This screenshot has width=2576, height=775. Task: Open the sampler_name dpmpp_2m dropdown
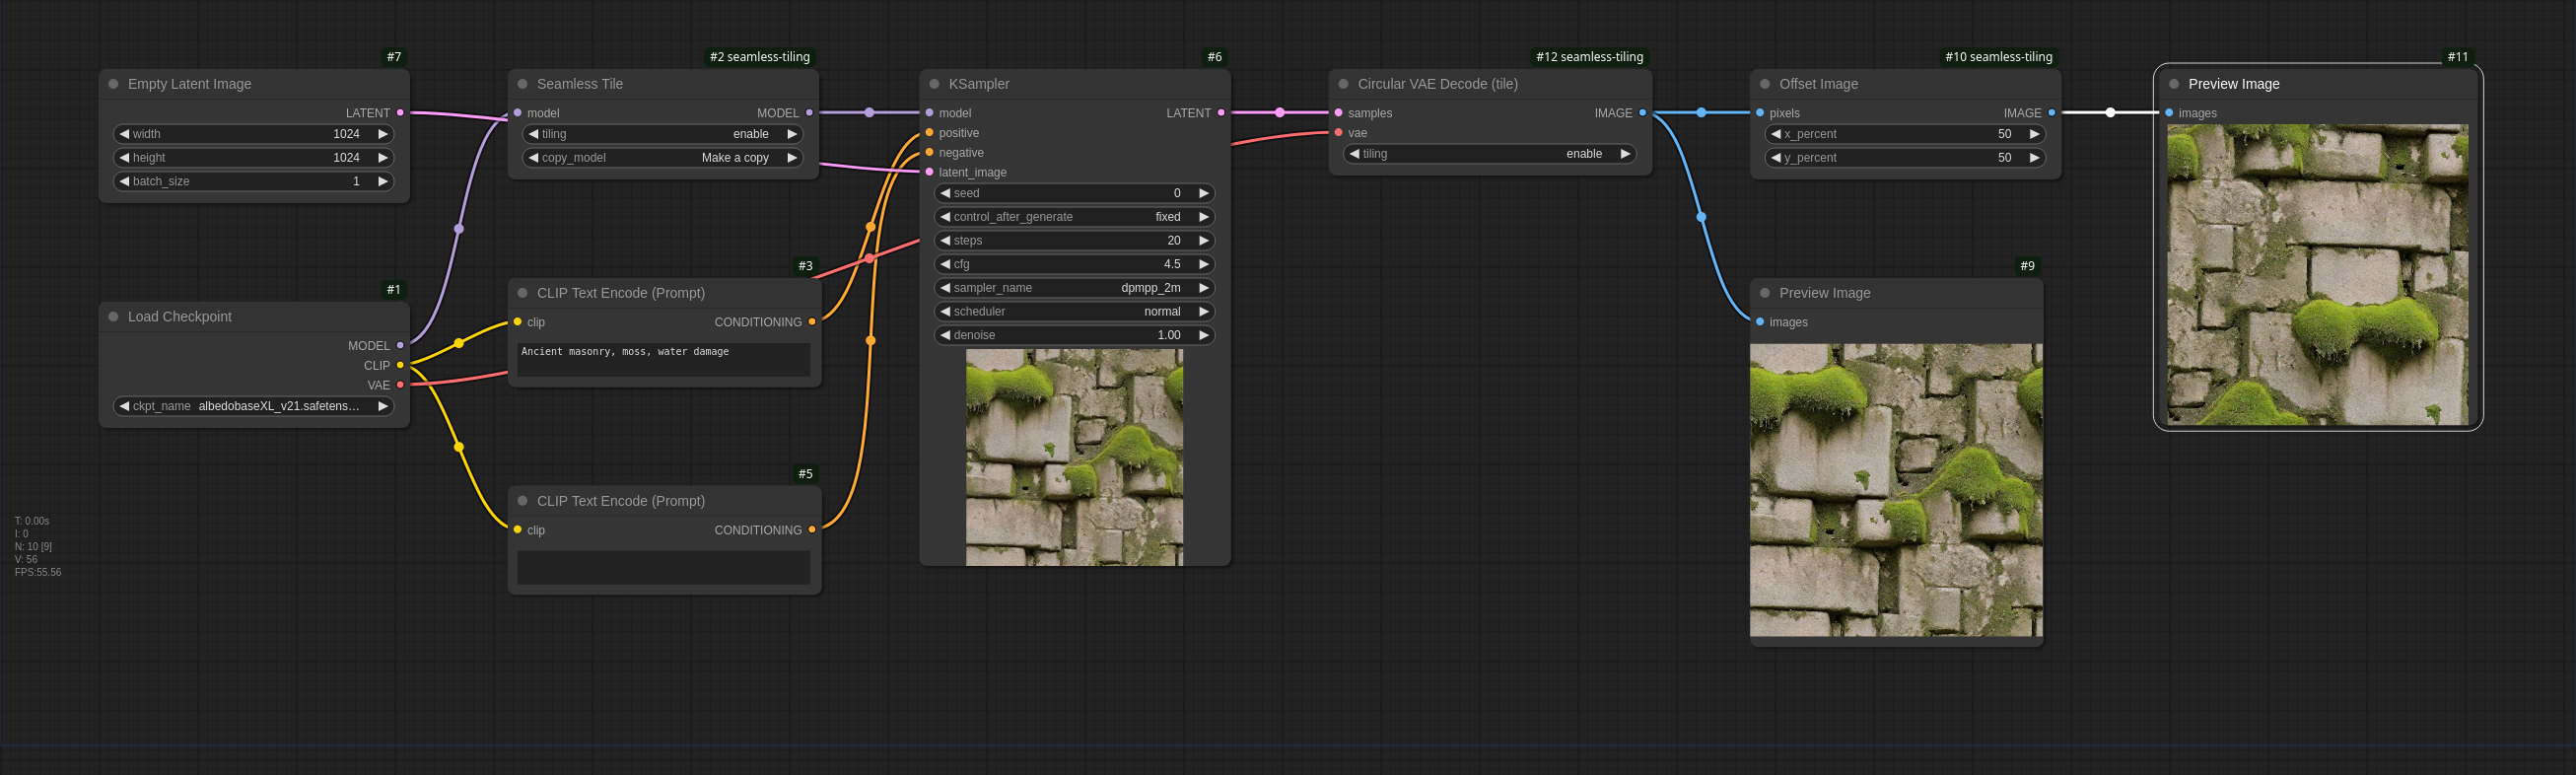pos(1074,288)
